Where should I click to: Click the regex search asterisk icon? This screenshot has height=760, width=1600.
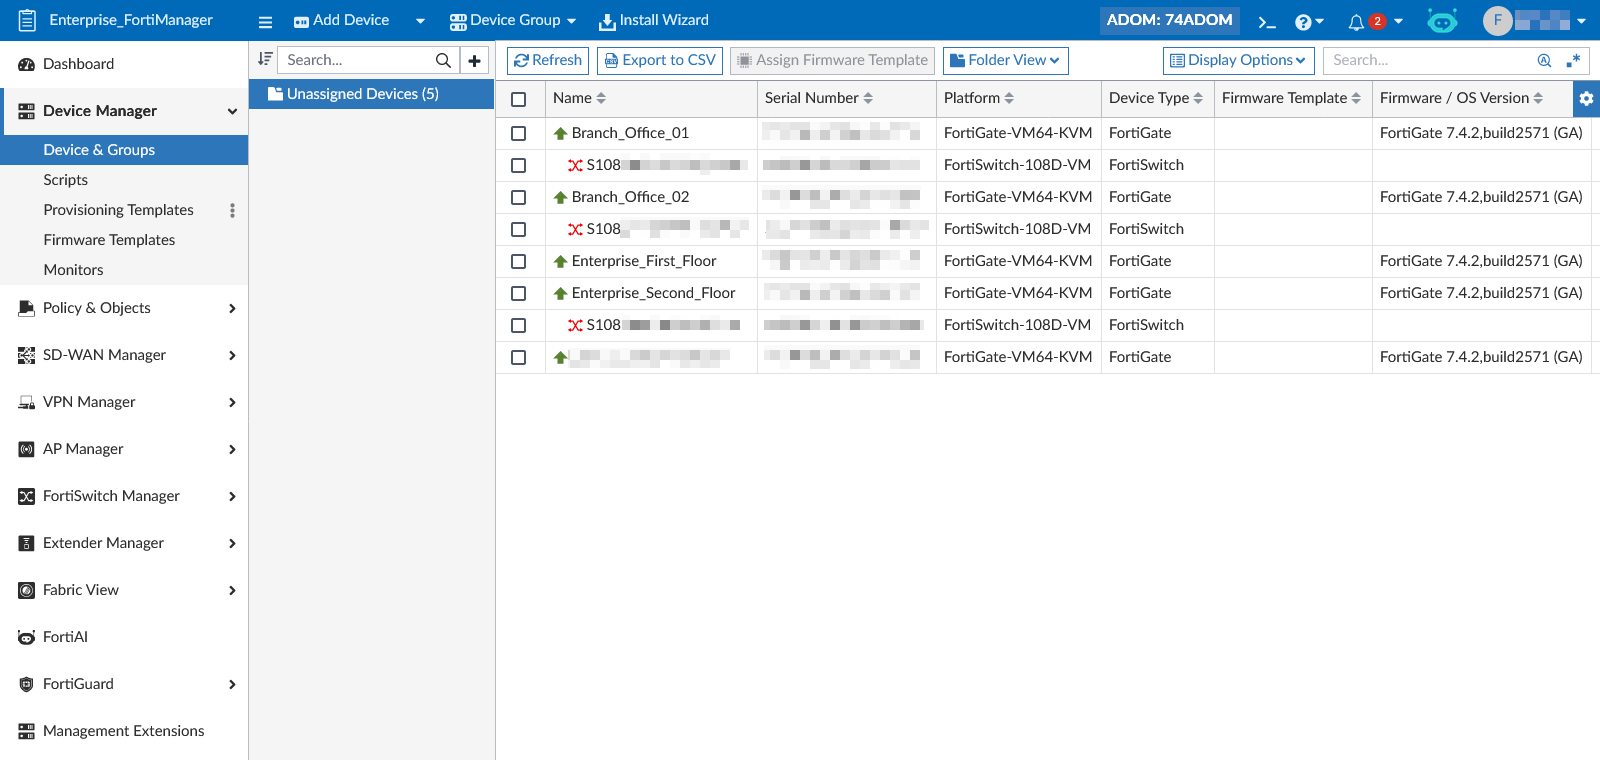(1574, 60)
